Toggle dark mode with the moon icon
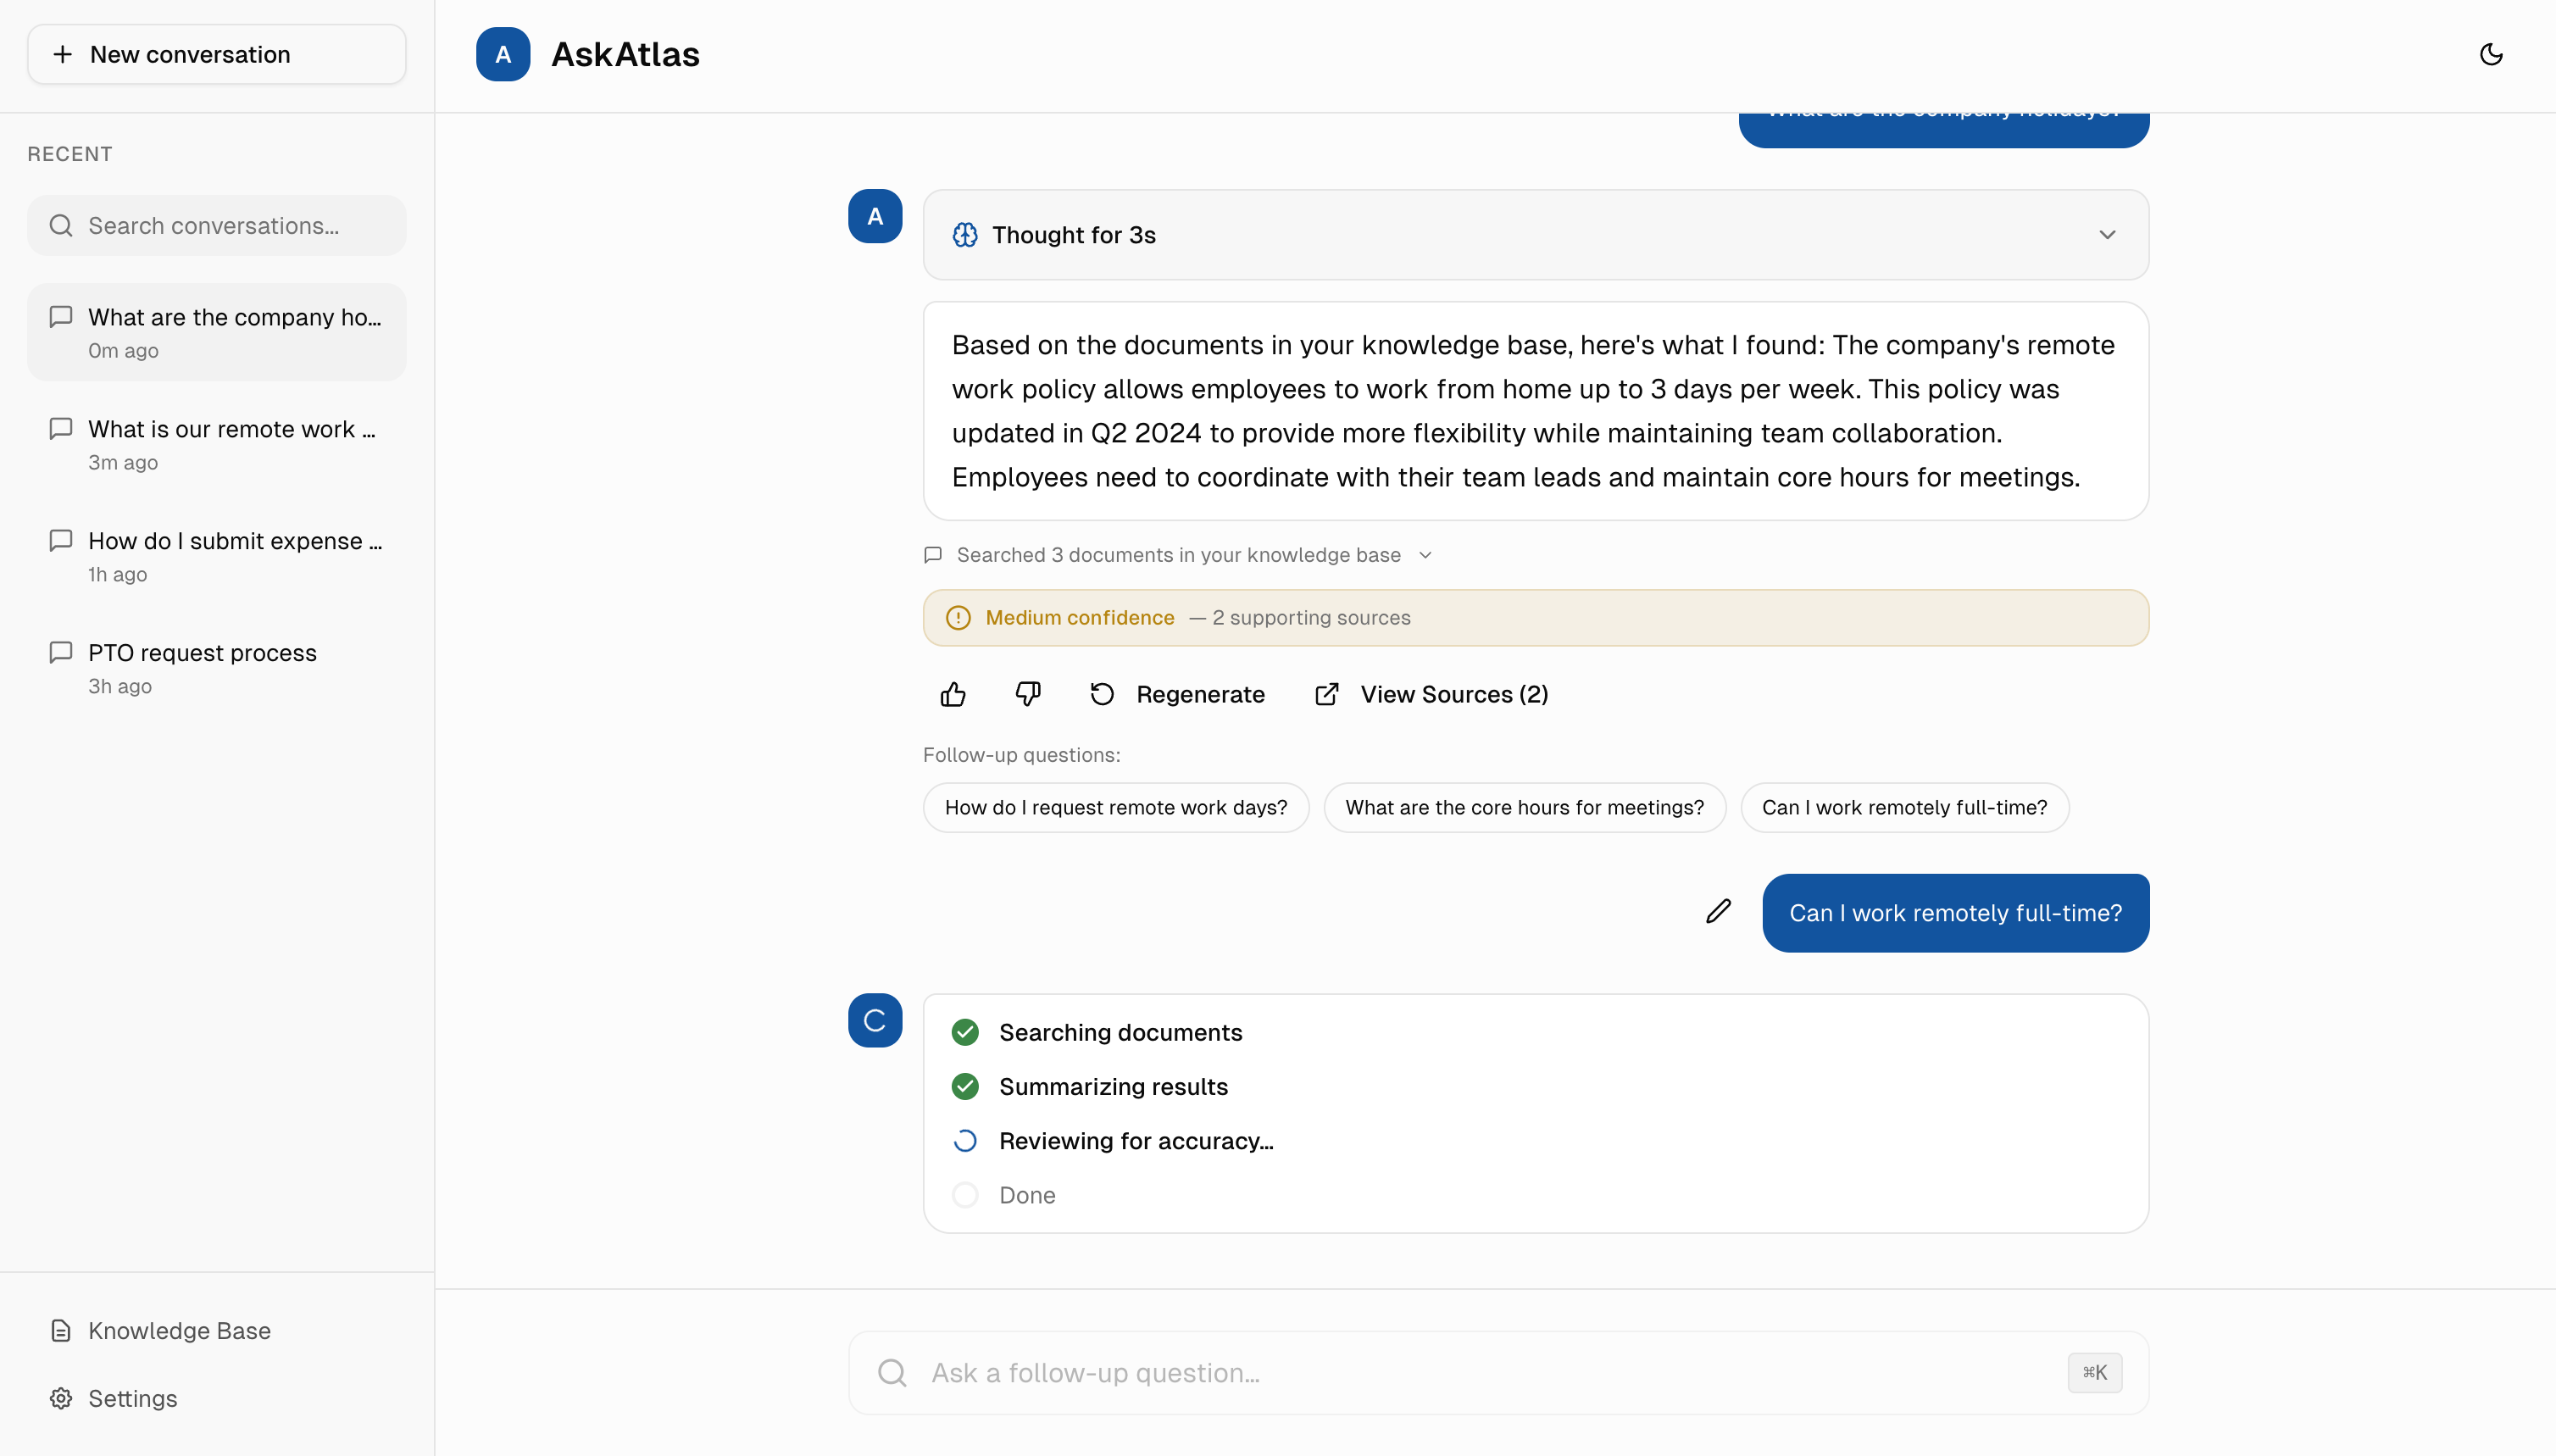This screenshot has height=1456, width=2556. coord(2491,54)
